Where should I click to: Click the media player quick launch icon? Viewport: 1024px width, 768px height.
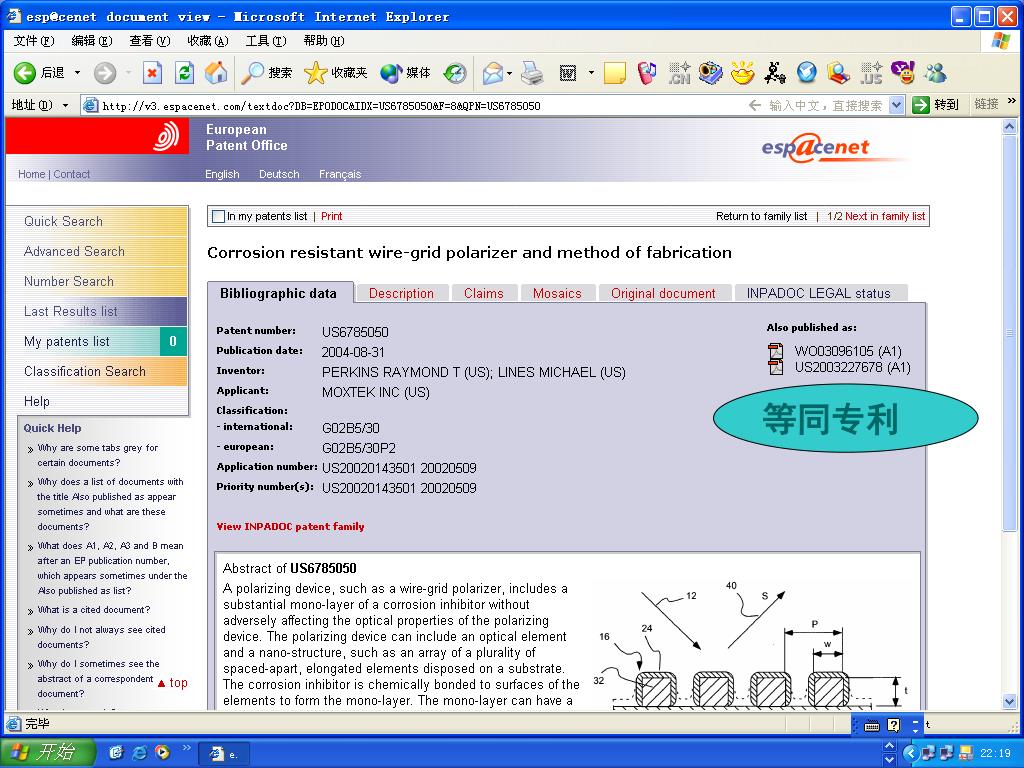pyautogui.click(x=162, y=753)
